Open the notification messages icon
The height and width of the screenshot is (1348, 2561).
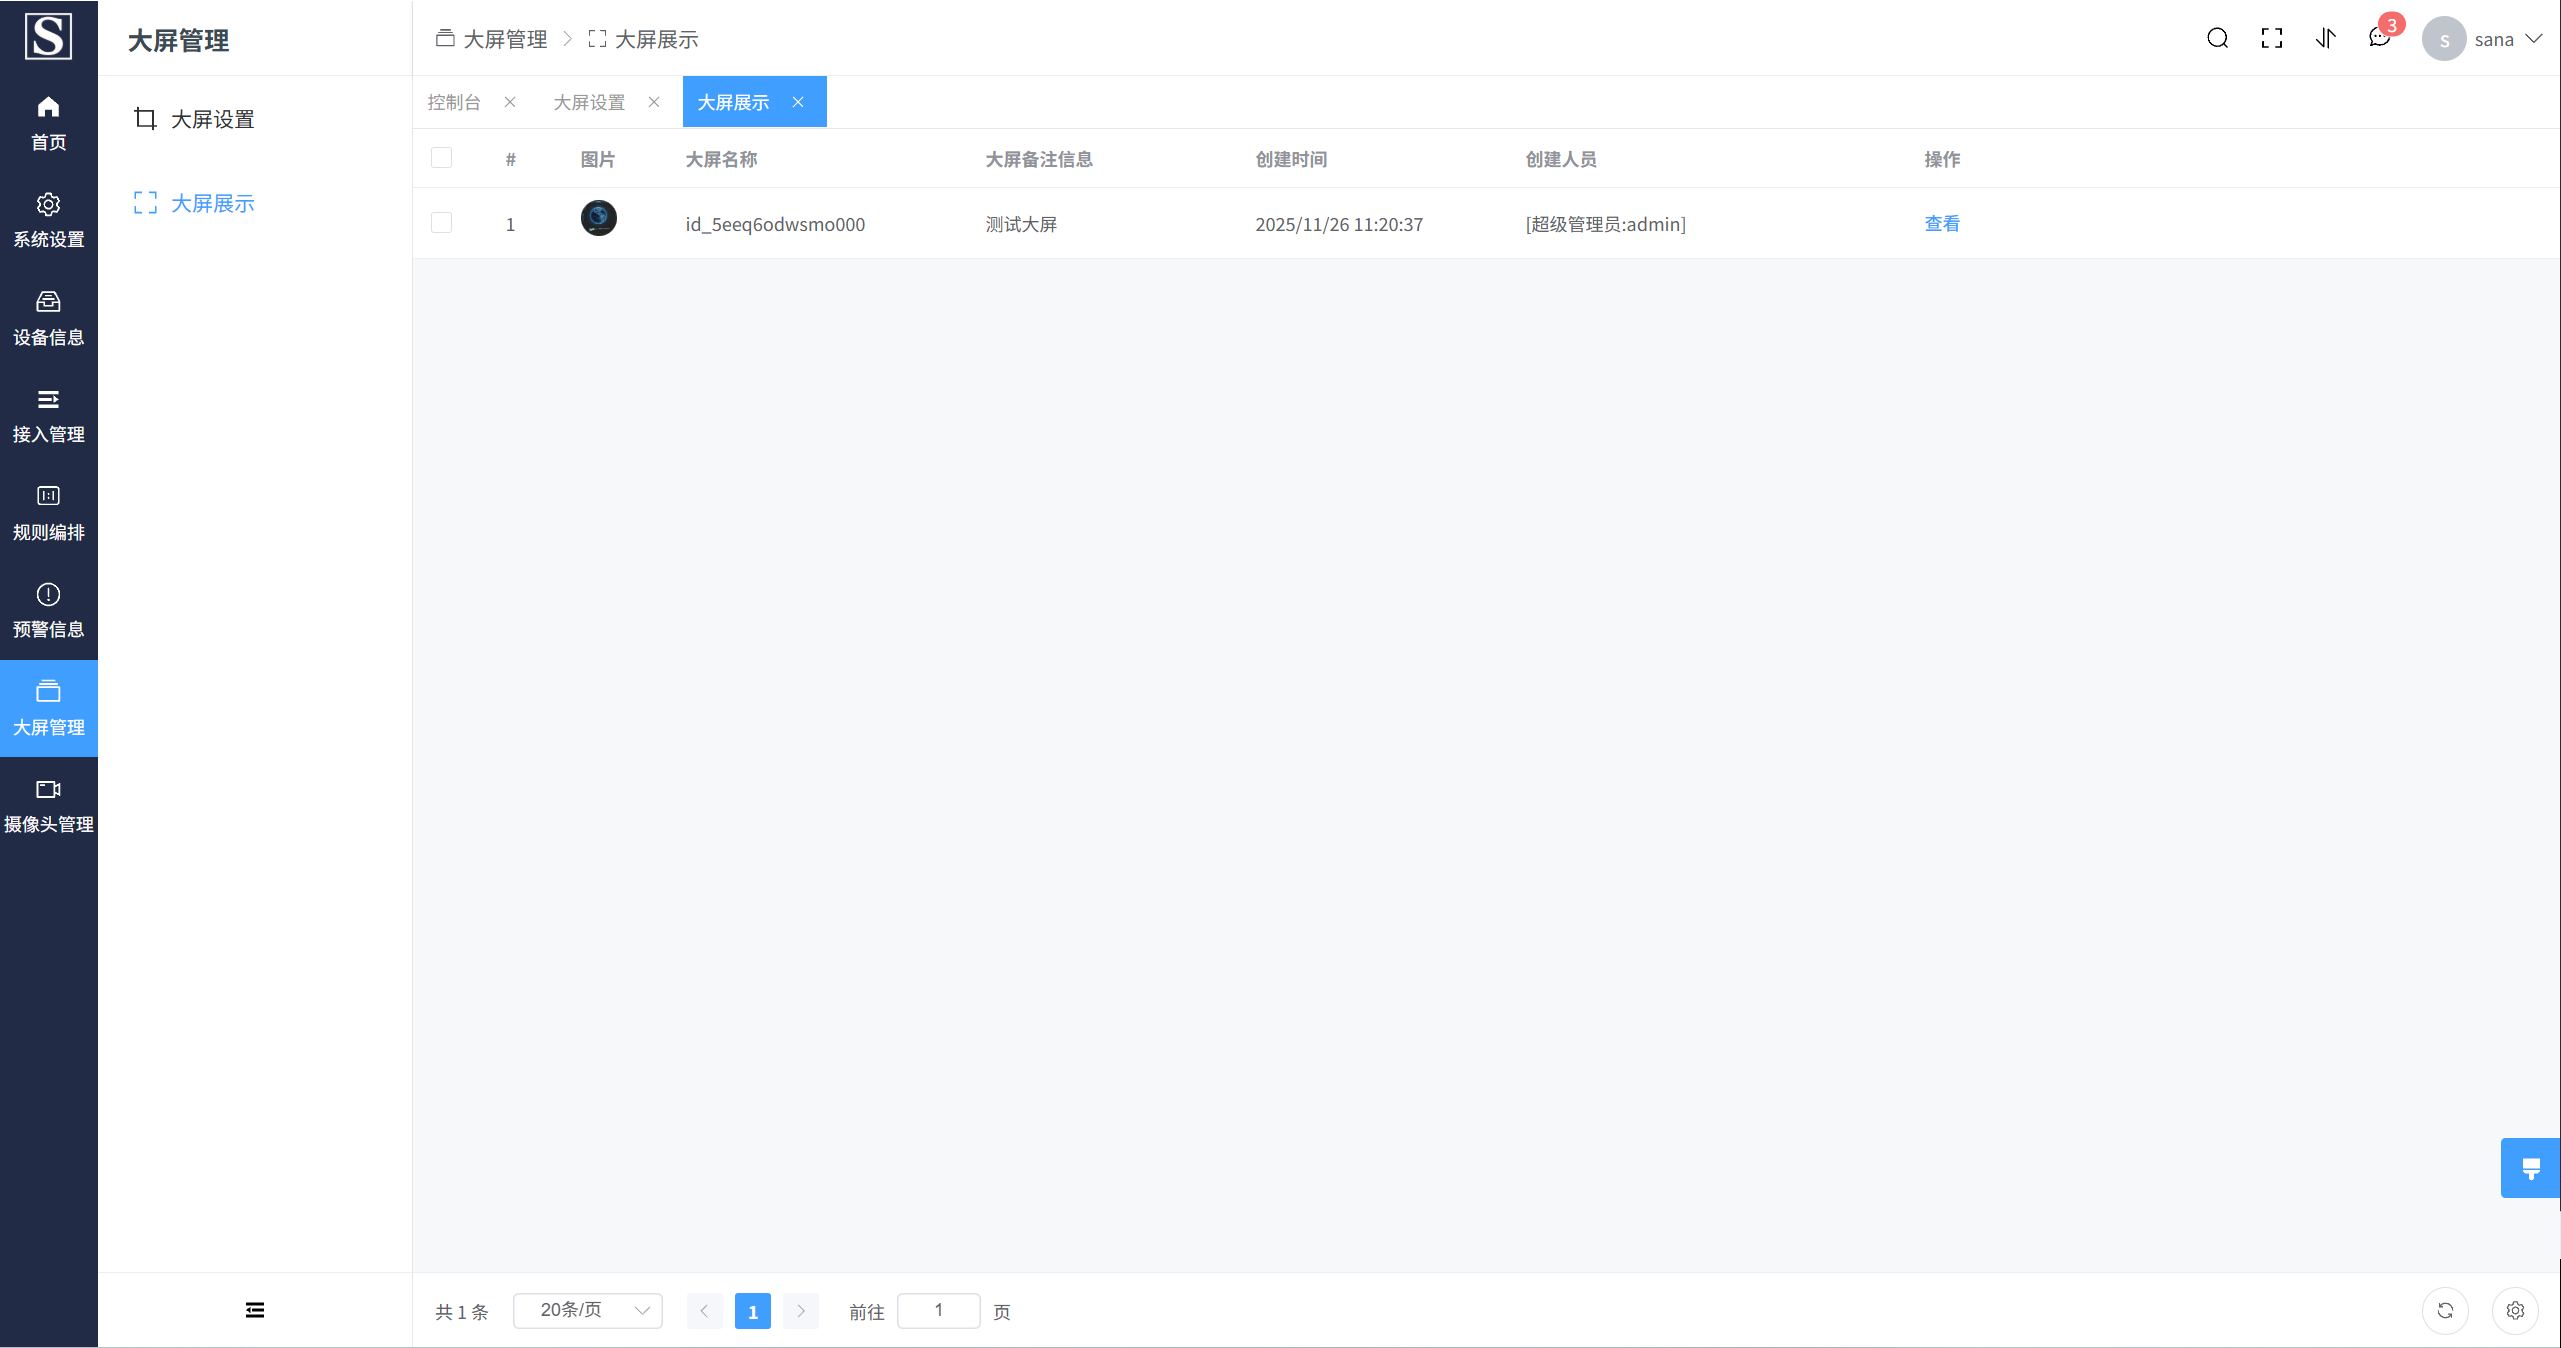click(2379, 38)
